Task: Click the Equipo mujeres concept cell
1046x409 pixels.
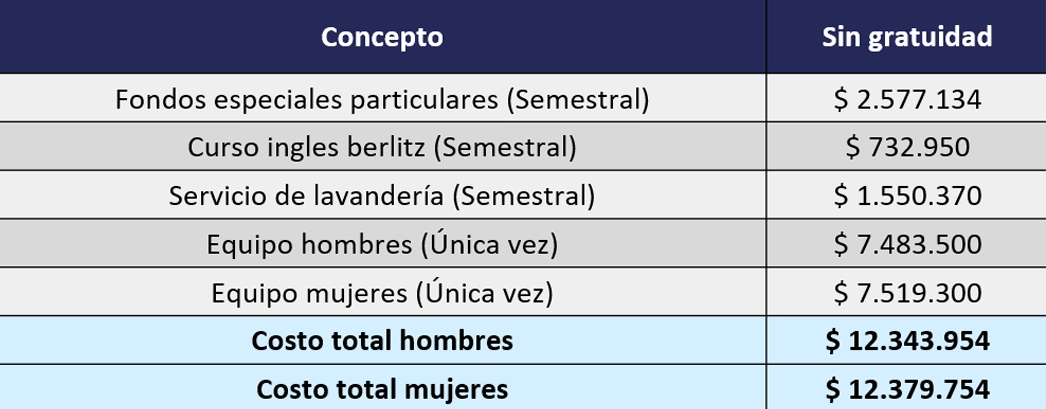Action: click(x=382, y=293)
